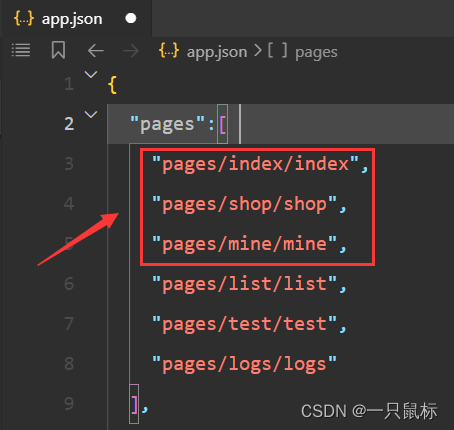Go forward with the right arrow
The height and width of the screenshot is (430, 454).
(x=131, y=51)
